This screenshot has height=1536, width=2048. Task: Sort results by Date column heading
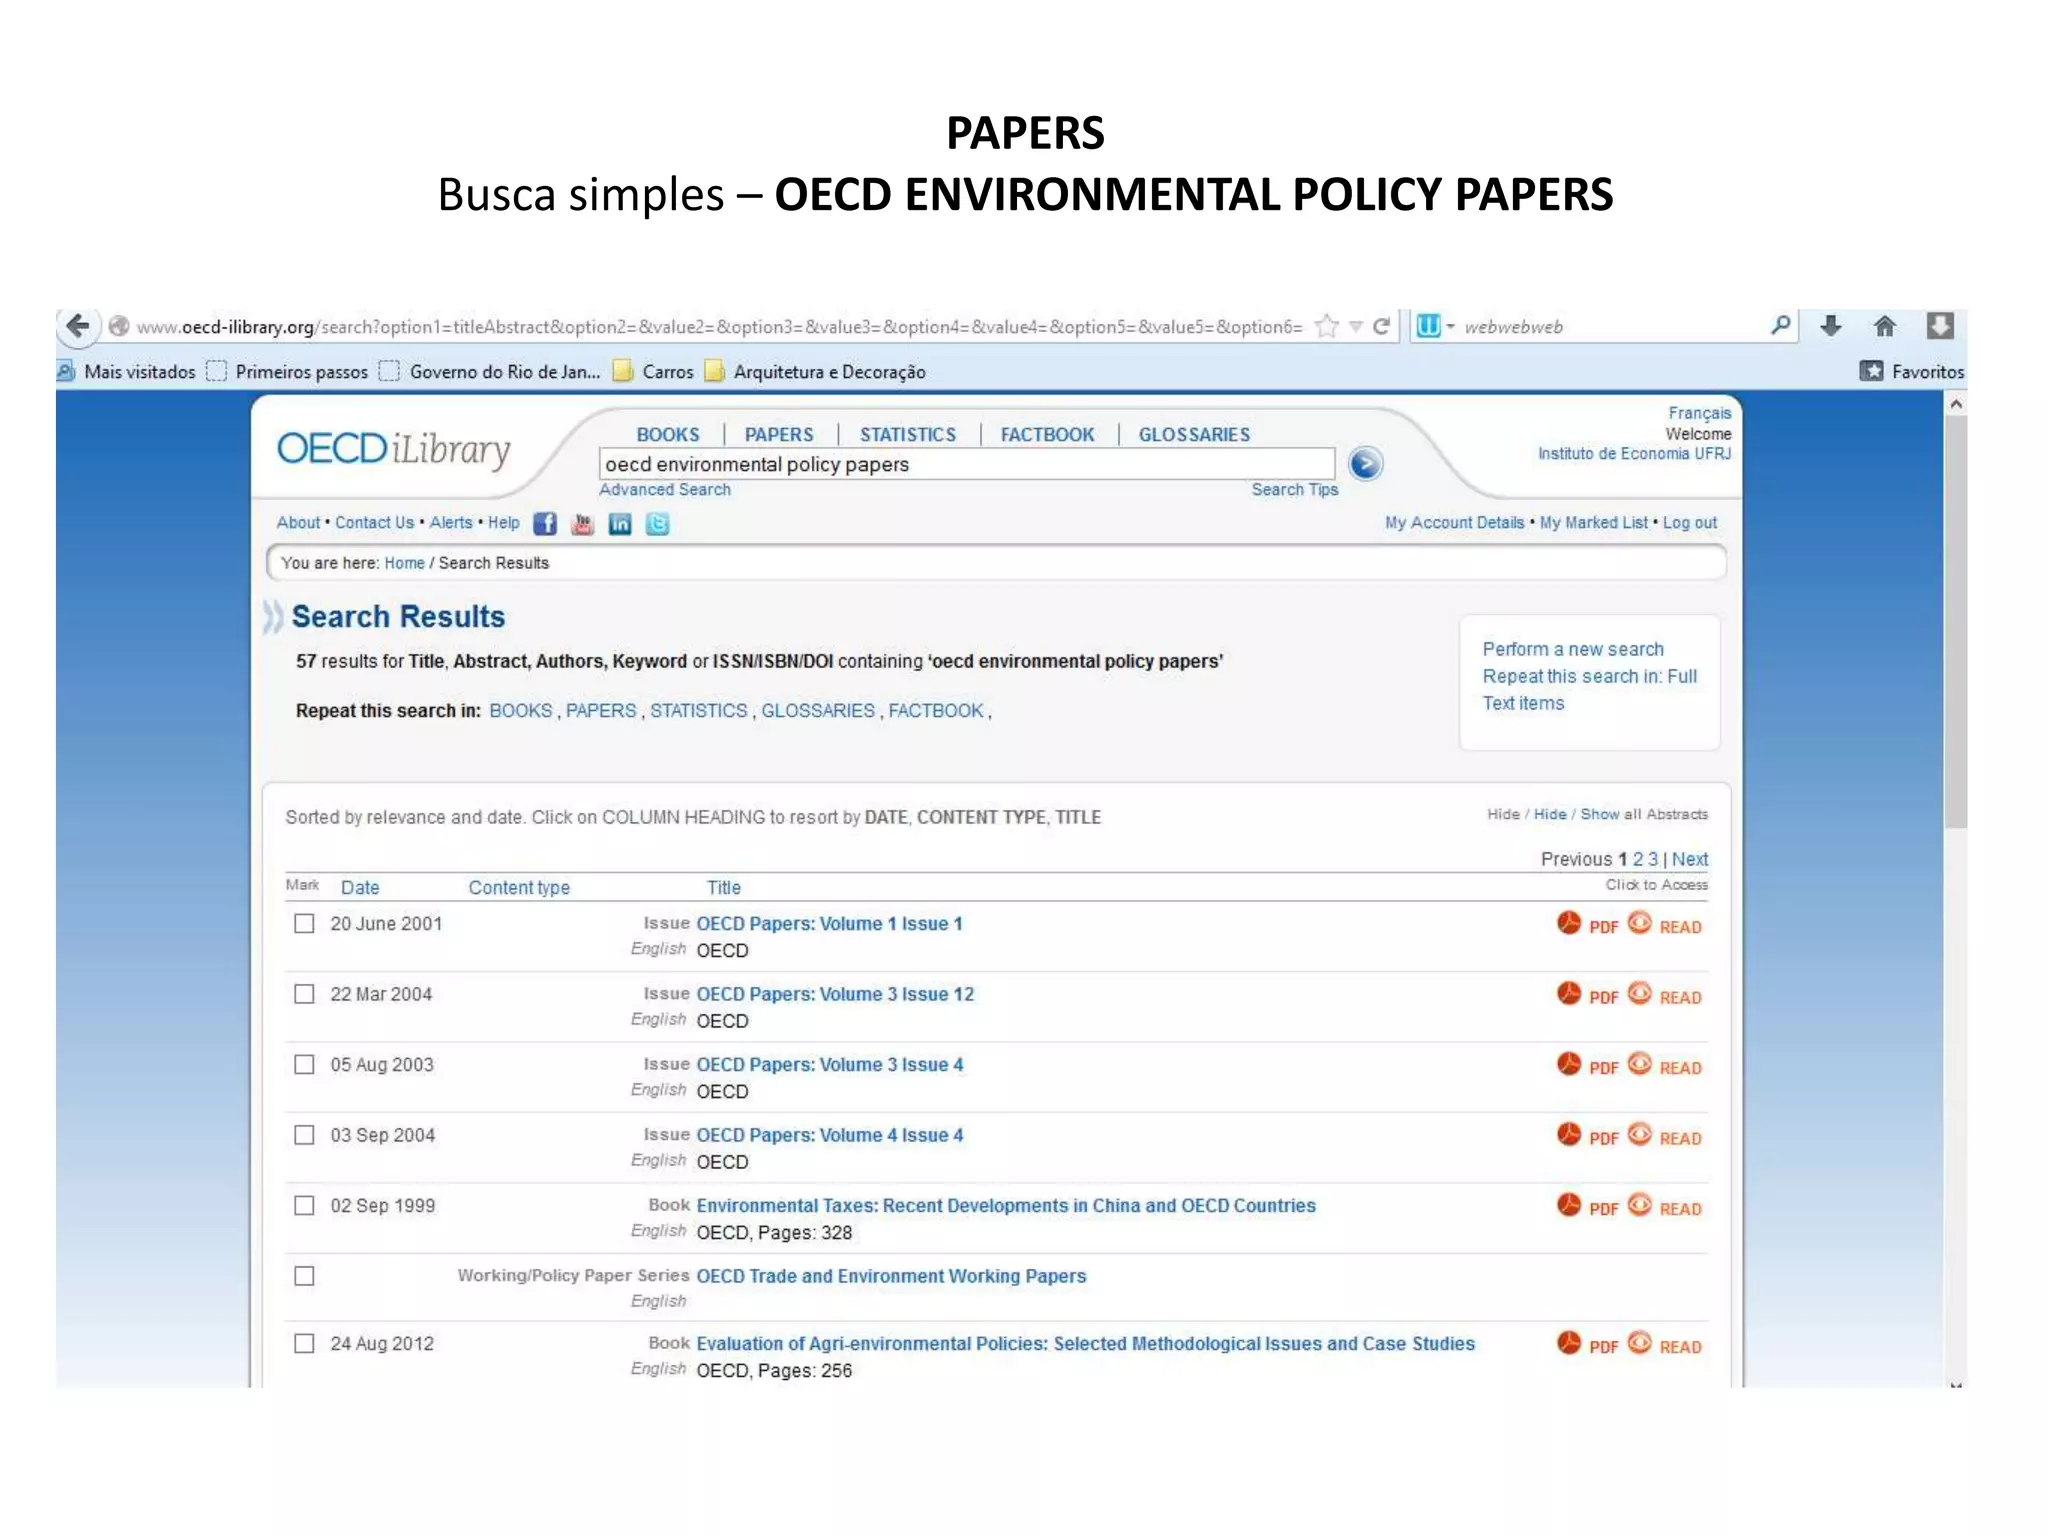pyautogui.click(x=360, y=887)
